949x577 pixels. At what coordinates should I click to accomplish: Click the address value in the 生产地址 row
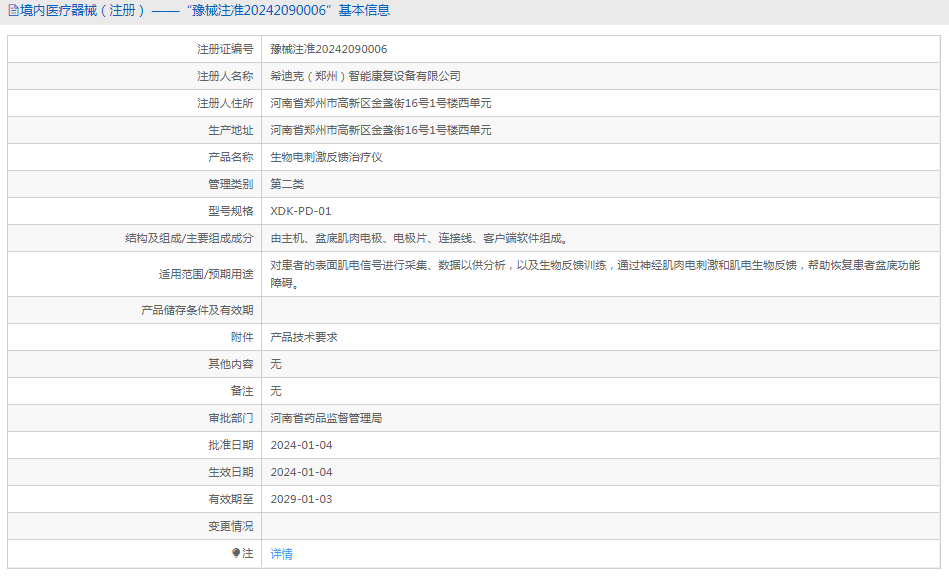tap(381, 130)
